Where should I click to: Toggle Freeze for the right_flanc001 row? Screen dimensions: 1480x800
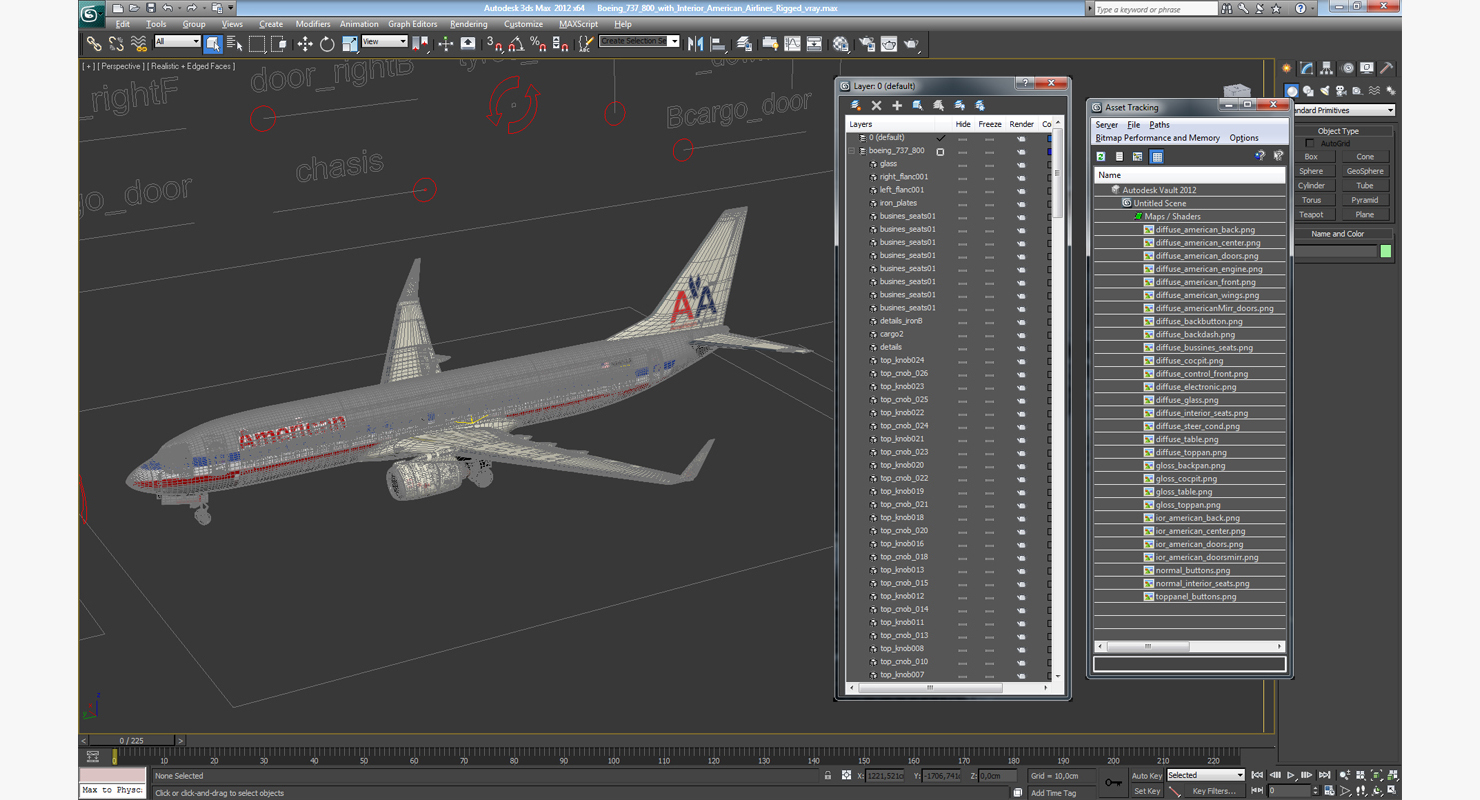click(x=990, y=177)
